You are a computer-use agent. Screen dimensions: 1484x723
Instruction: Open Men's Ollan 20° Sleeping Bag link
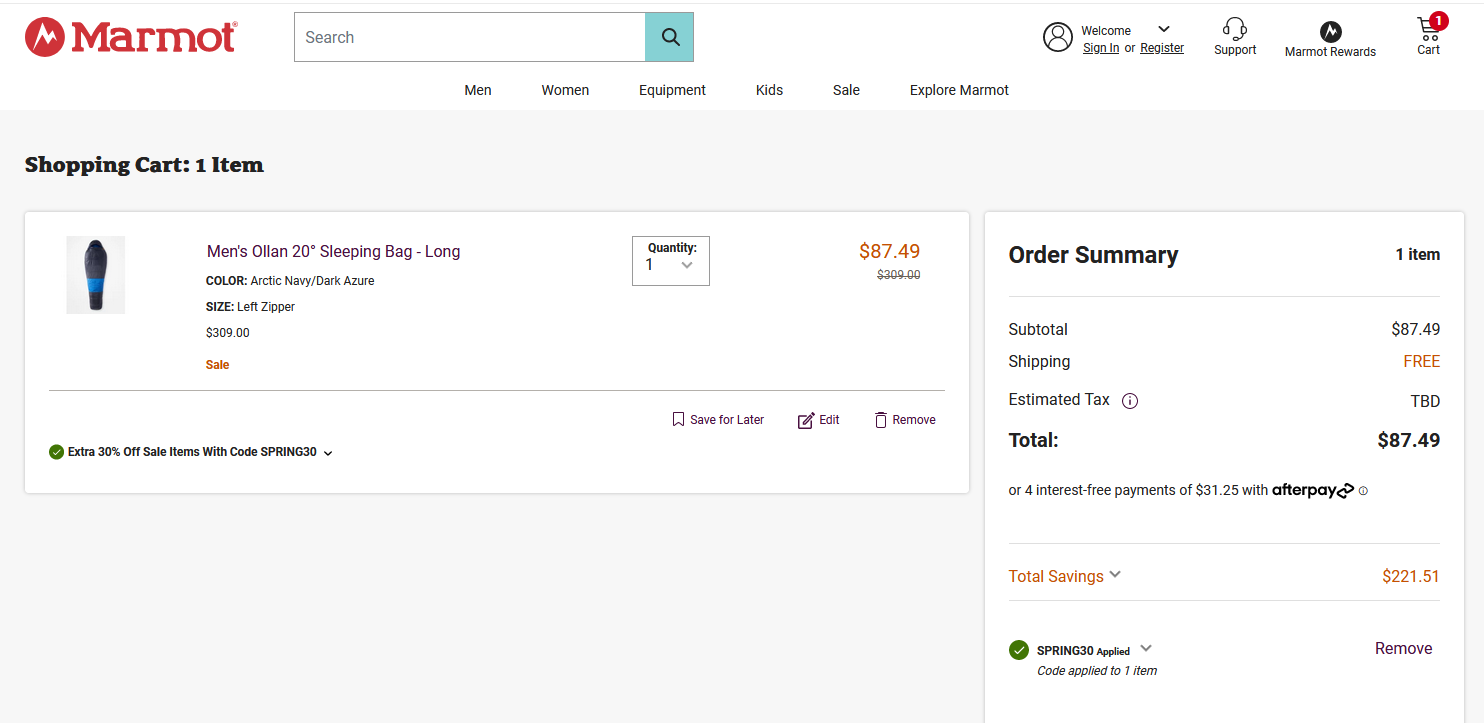[333, 251]
